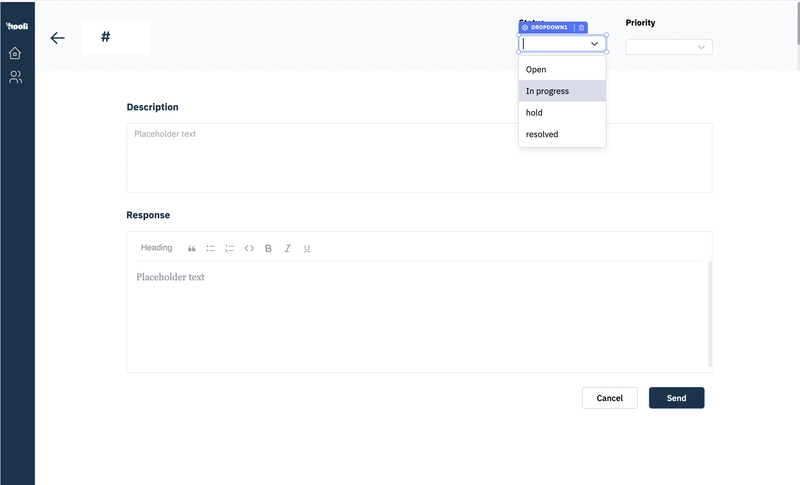800x485 pixels.
Task: Toggle bold formatting
Action: 268,248
